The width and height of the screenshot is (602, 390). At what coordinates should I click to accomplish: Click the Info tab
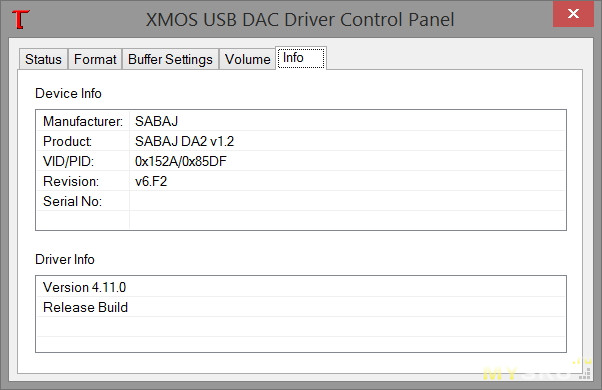[301, 58]
